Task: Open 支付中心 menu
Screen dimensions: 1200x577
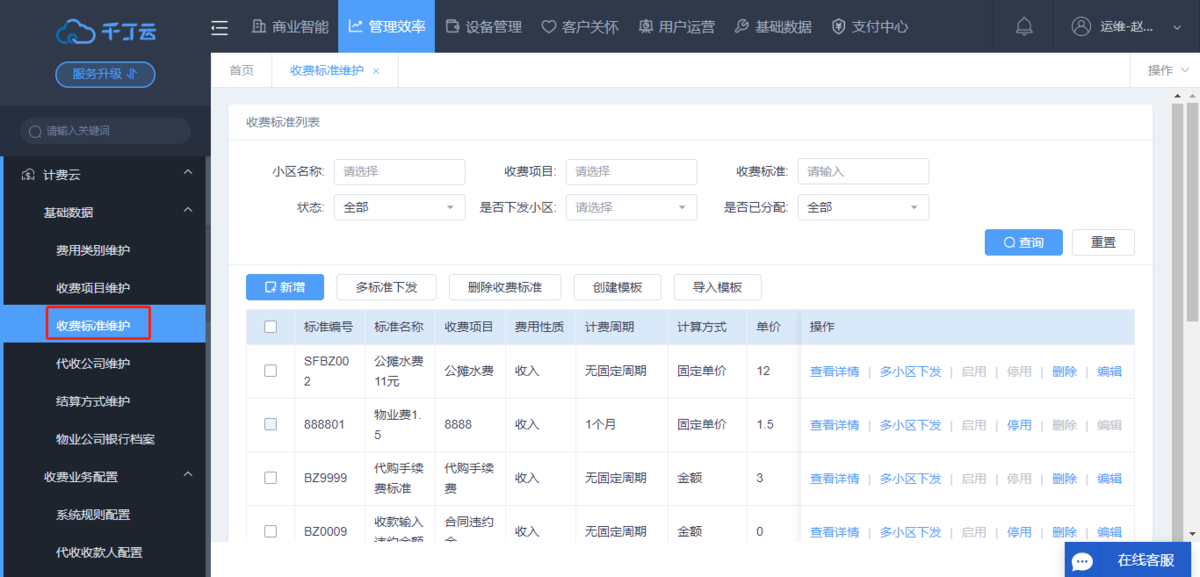Action: pos(870,27)
